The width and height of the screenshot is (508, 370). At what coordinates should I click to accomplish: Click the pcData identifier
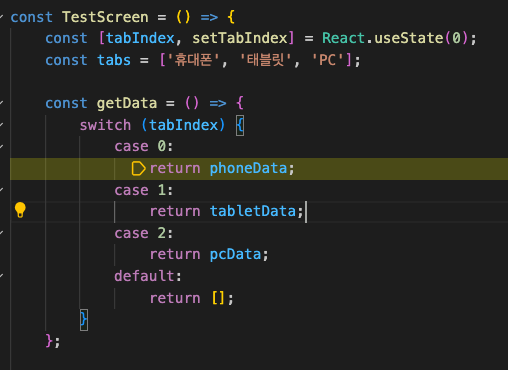pos(235,255)
